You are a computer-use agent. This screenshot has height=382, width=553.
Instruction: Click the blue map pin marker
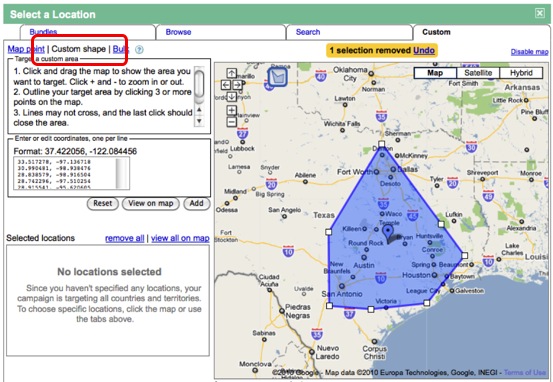[x=388, y=234]
